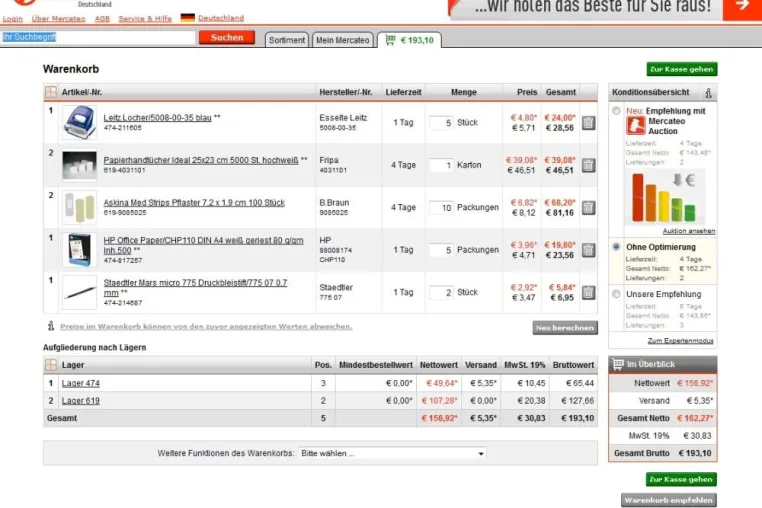Click grid icon in Lager table header
Screen dimensions: 762x508
pyautogui.click(x=51, y=365)
